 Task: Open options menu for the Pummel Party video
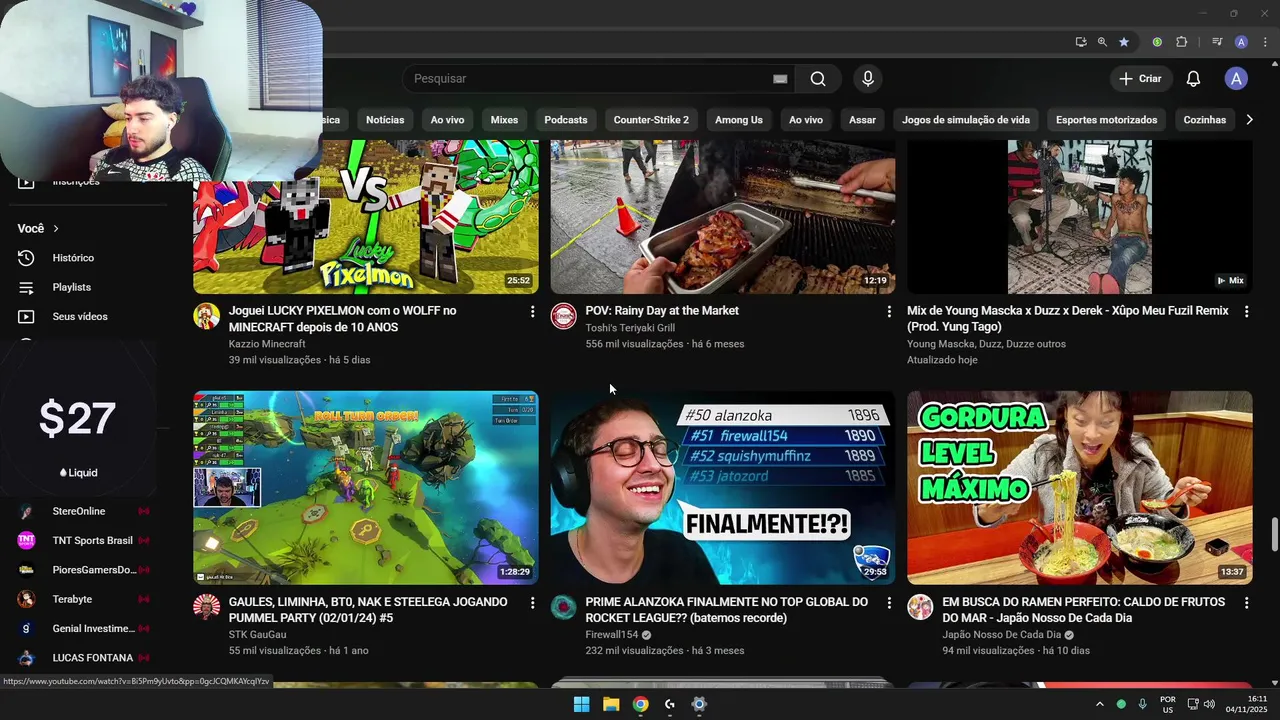click(532, 603)
